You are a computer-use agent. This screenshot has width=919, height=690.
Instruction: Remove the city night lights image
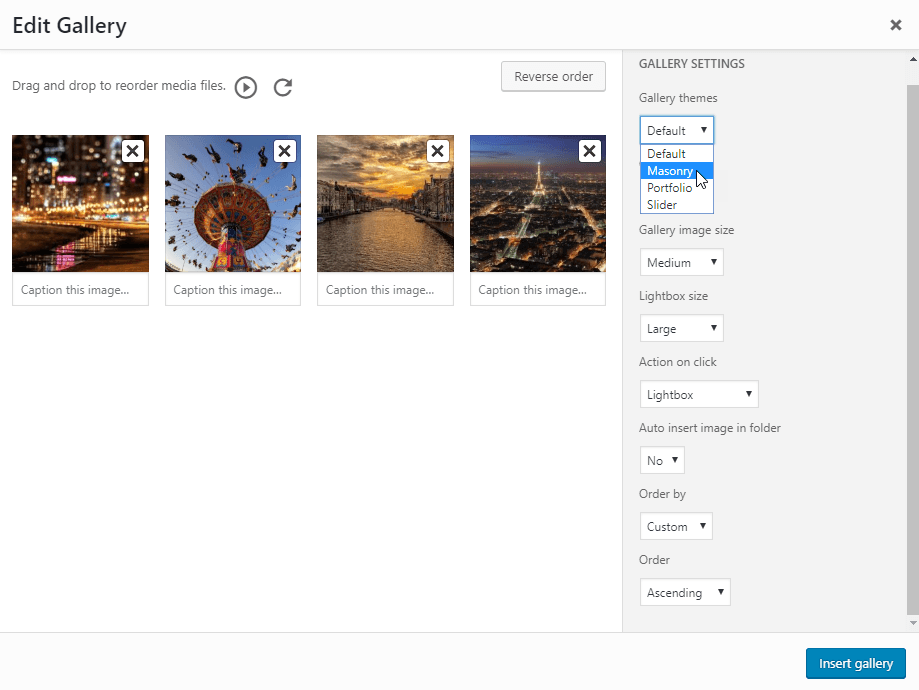click(133, 151)
